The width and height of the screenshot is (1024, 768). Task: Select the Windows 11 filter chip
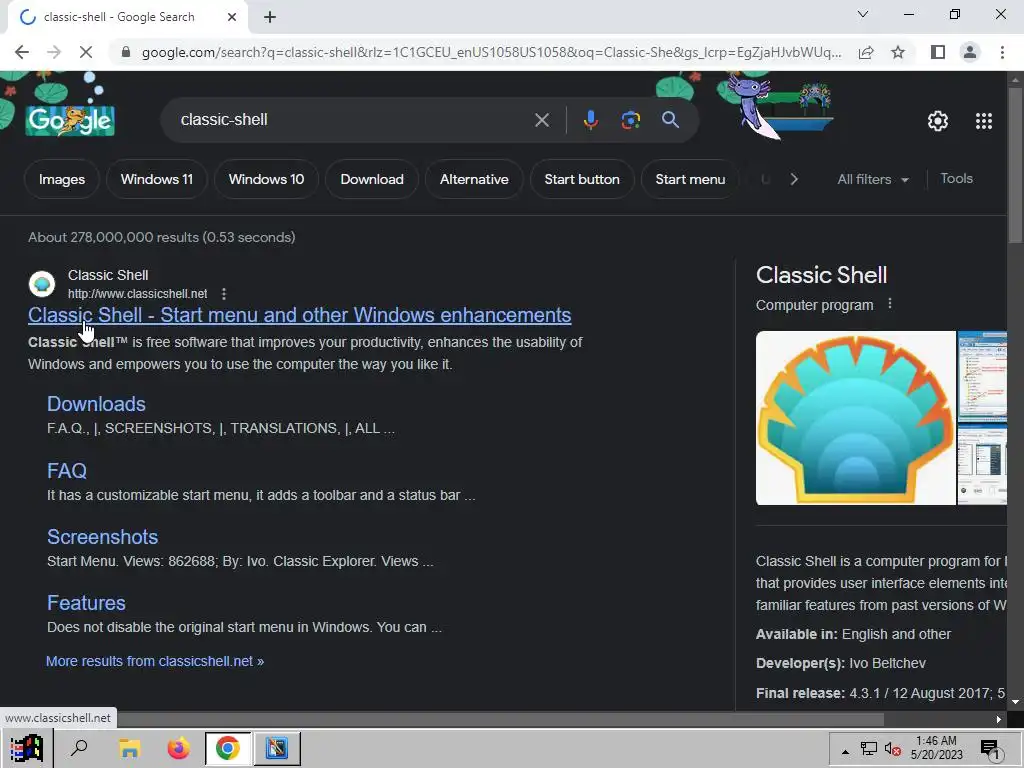click(157, 180)
